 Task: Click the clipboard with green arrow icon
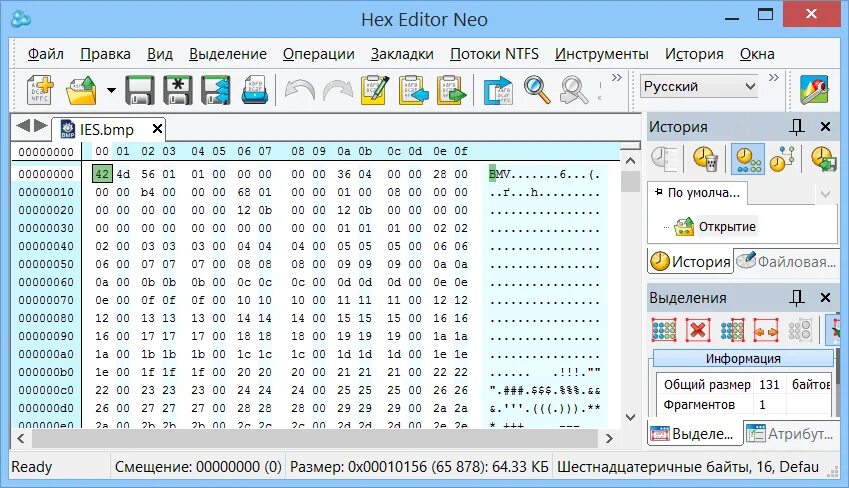point(451,90)
